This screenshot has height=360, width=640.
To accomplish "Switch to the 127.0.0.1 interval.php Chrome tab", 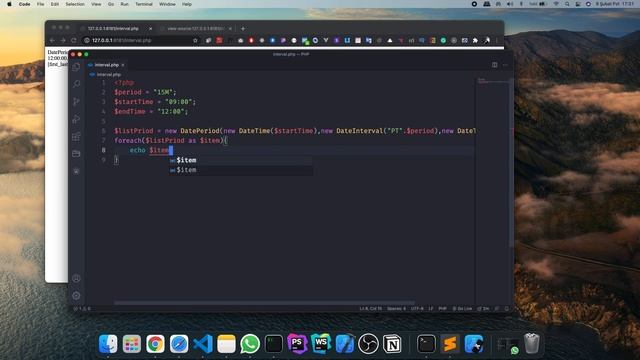I will (x=116, y=29).
